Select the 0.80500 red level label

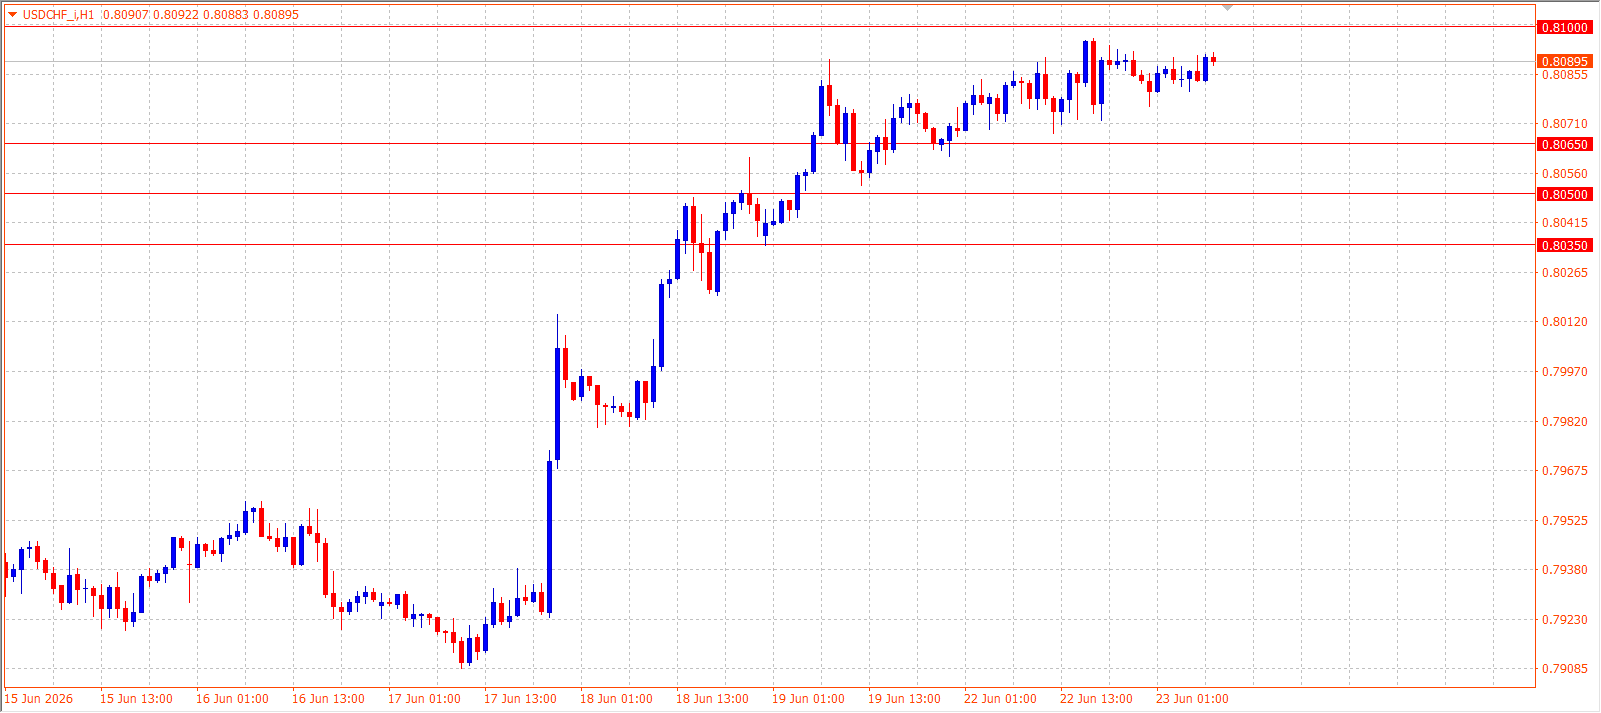point(1565,194)
